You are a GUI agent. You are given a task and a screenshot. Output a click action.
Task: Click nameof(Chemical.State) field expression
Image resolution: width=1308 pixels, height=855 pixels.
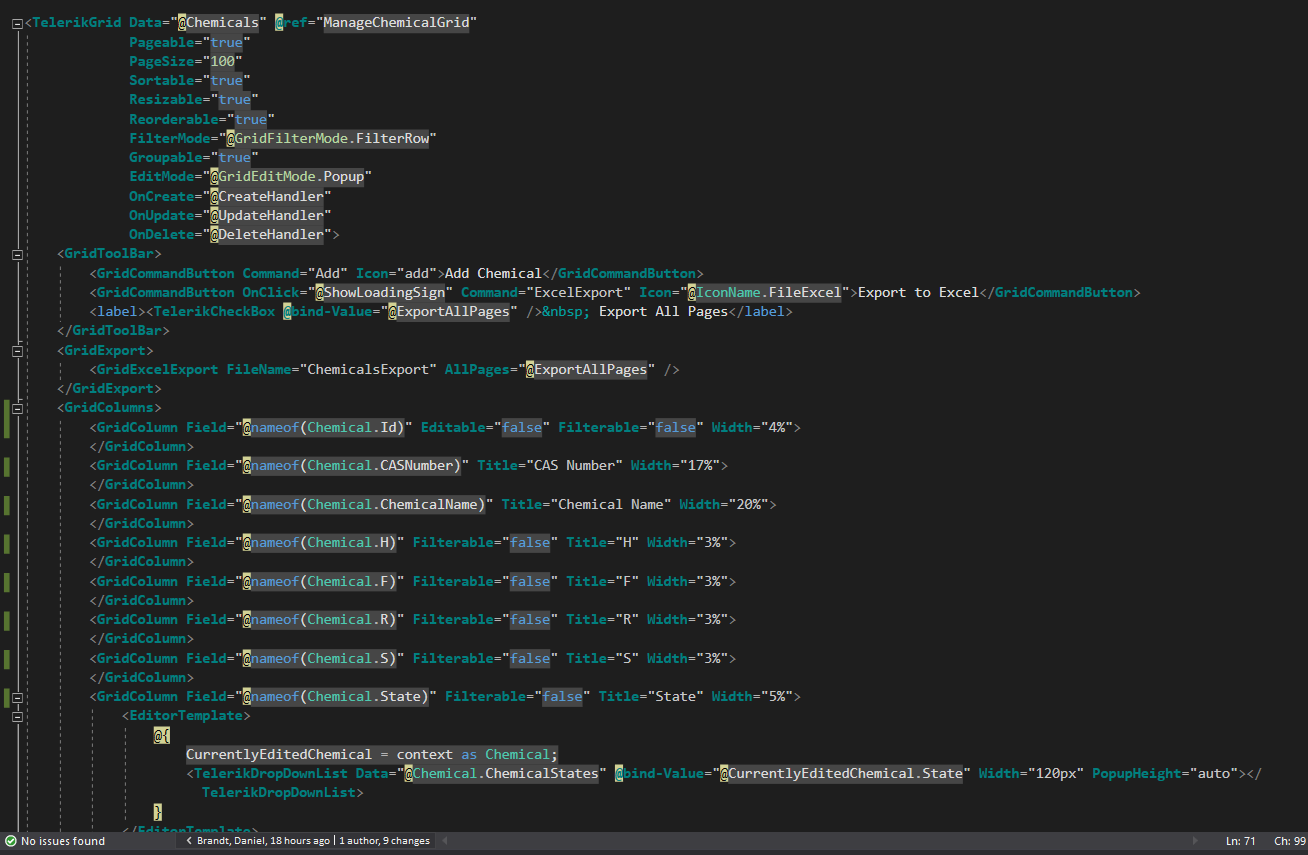335,697
